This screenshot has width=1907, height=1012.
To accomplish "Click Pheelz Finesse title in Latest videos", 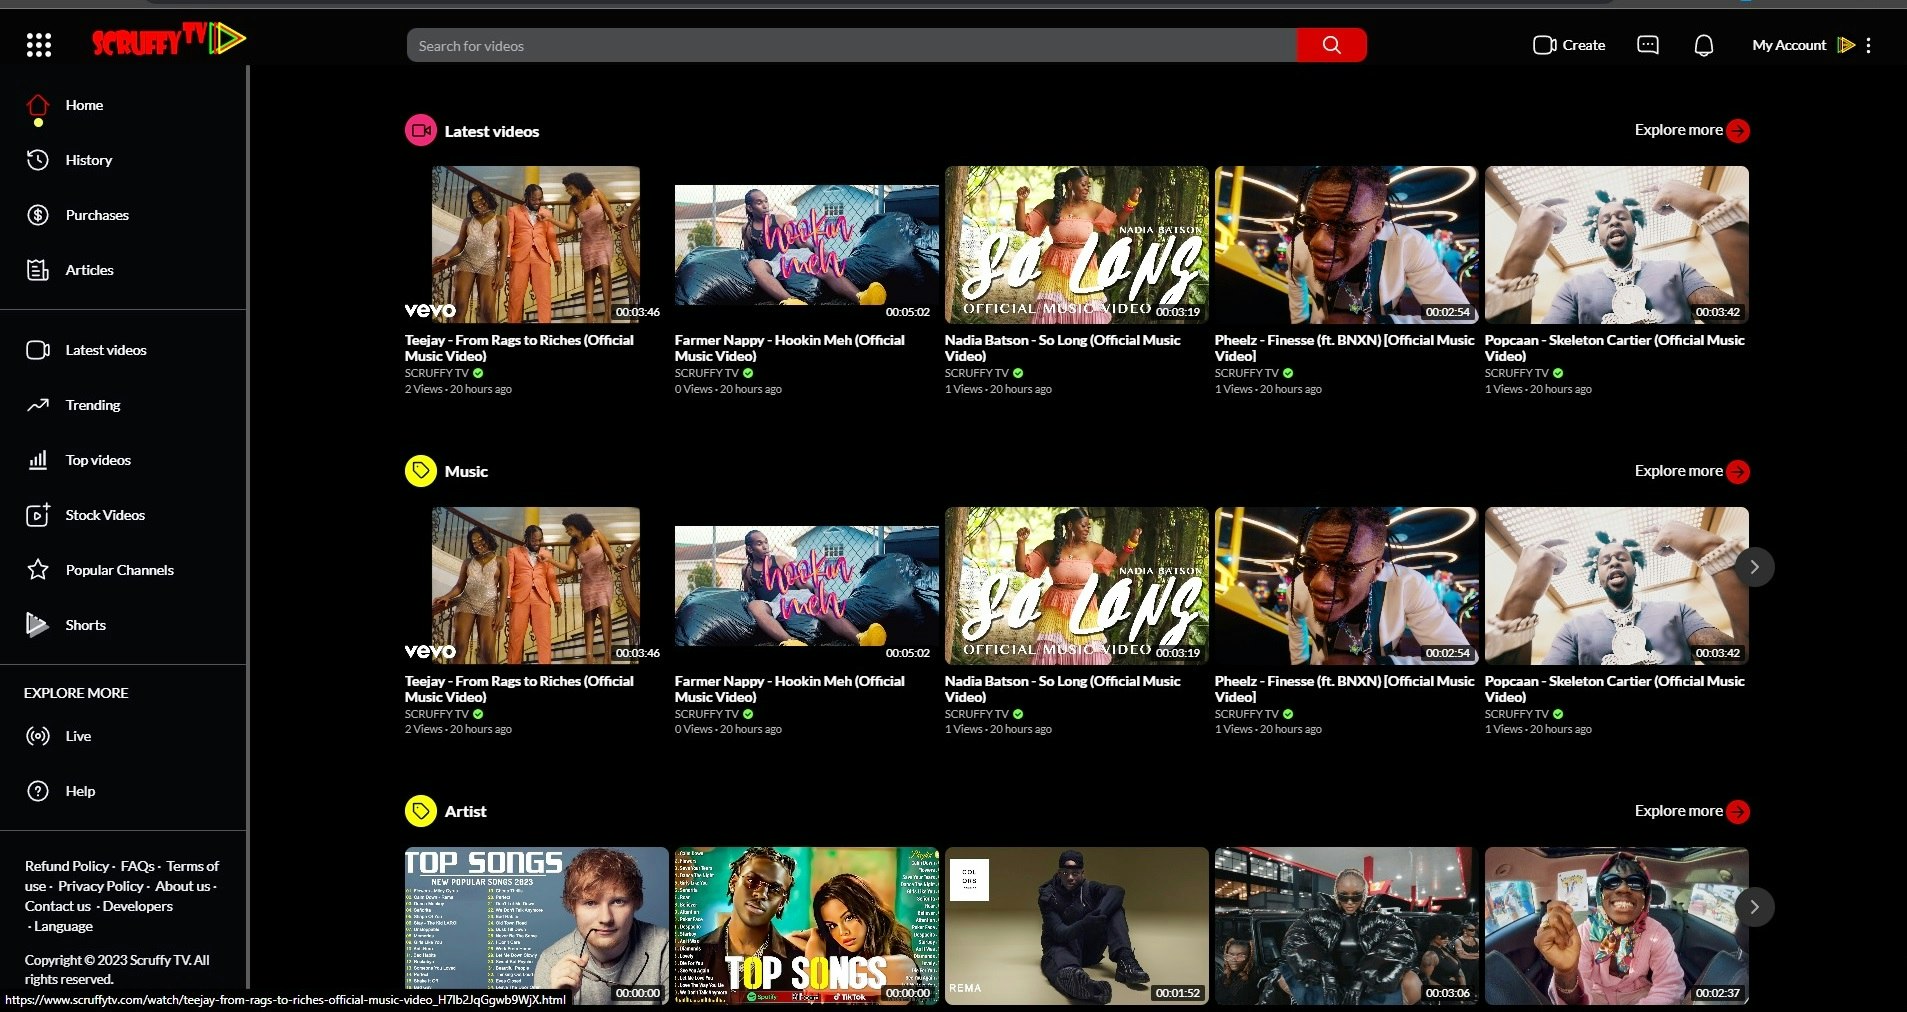I will (x=1344, y=348).
